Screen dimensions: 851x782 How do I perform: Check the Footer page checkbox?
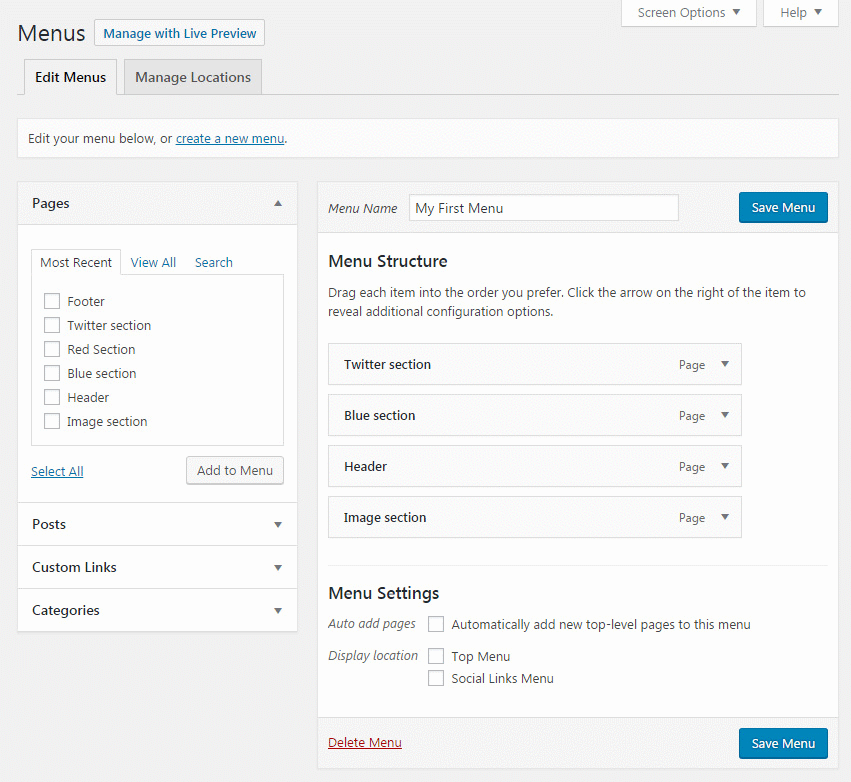51,301
